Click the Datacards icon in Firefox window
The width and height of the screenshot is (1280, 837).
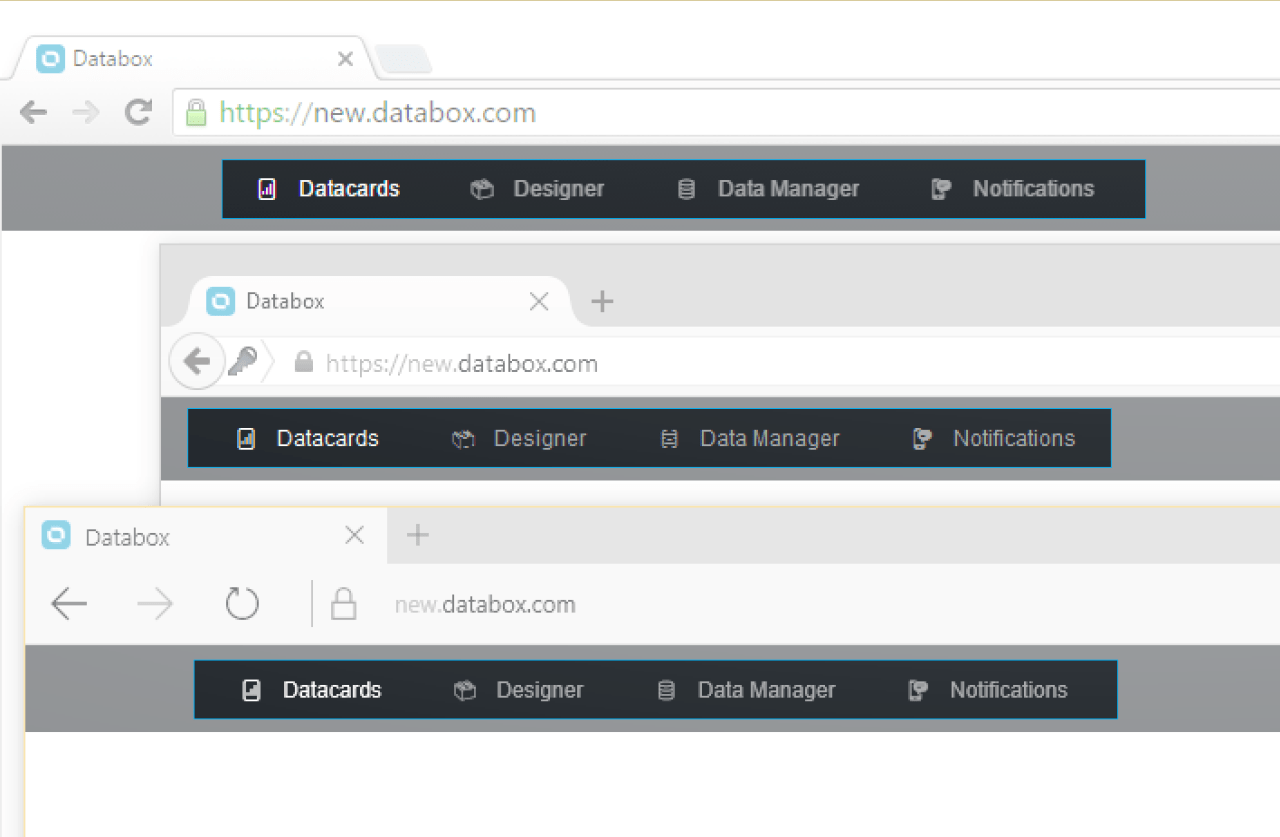246,439
